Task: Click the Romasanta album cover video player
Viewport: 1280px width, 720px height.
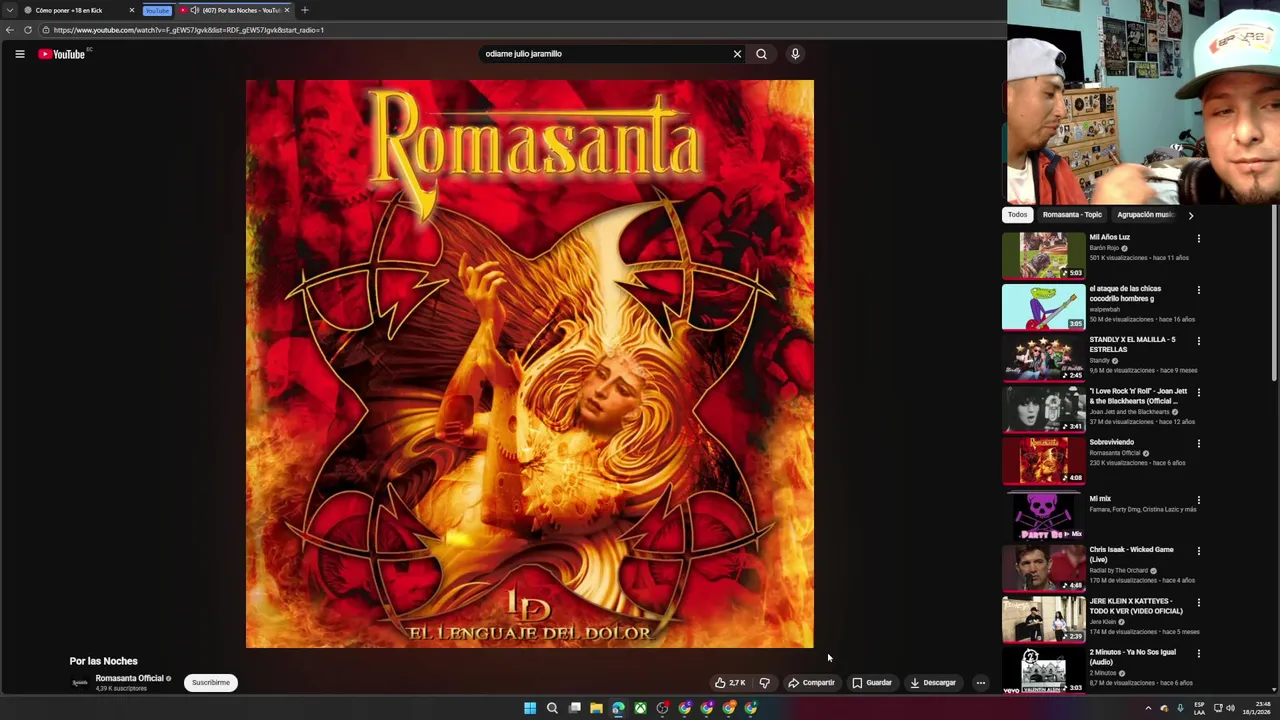Action: click(x=530, y=364)
